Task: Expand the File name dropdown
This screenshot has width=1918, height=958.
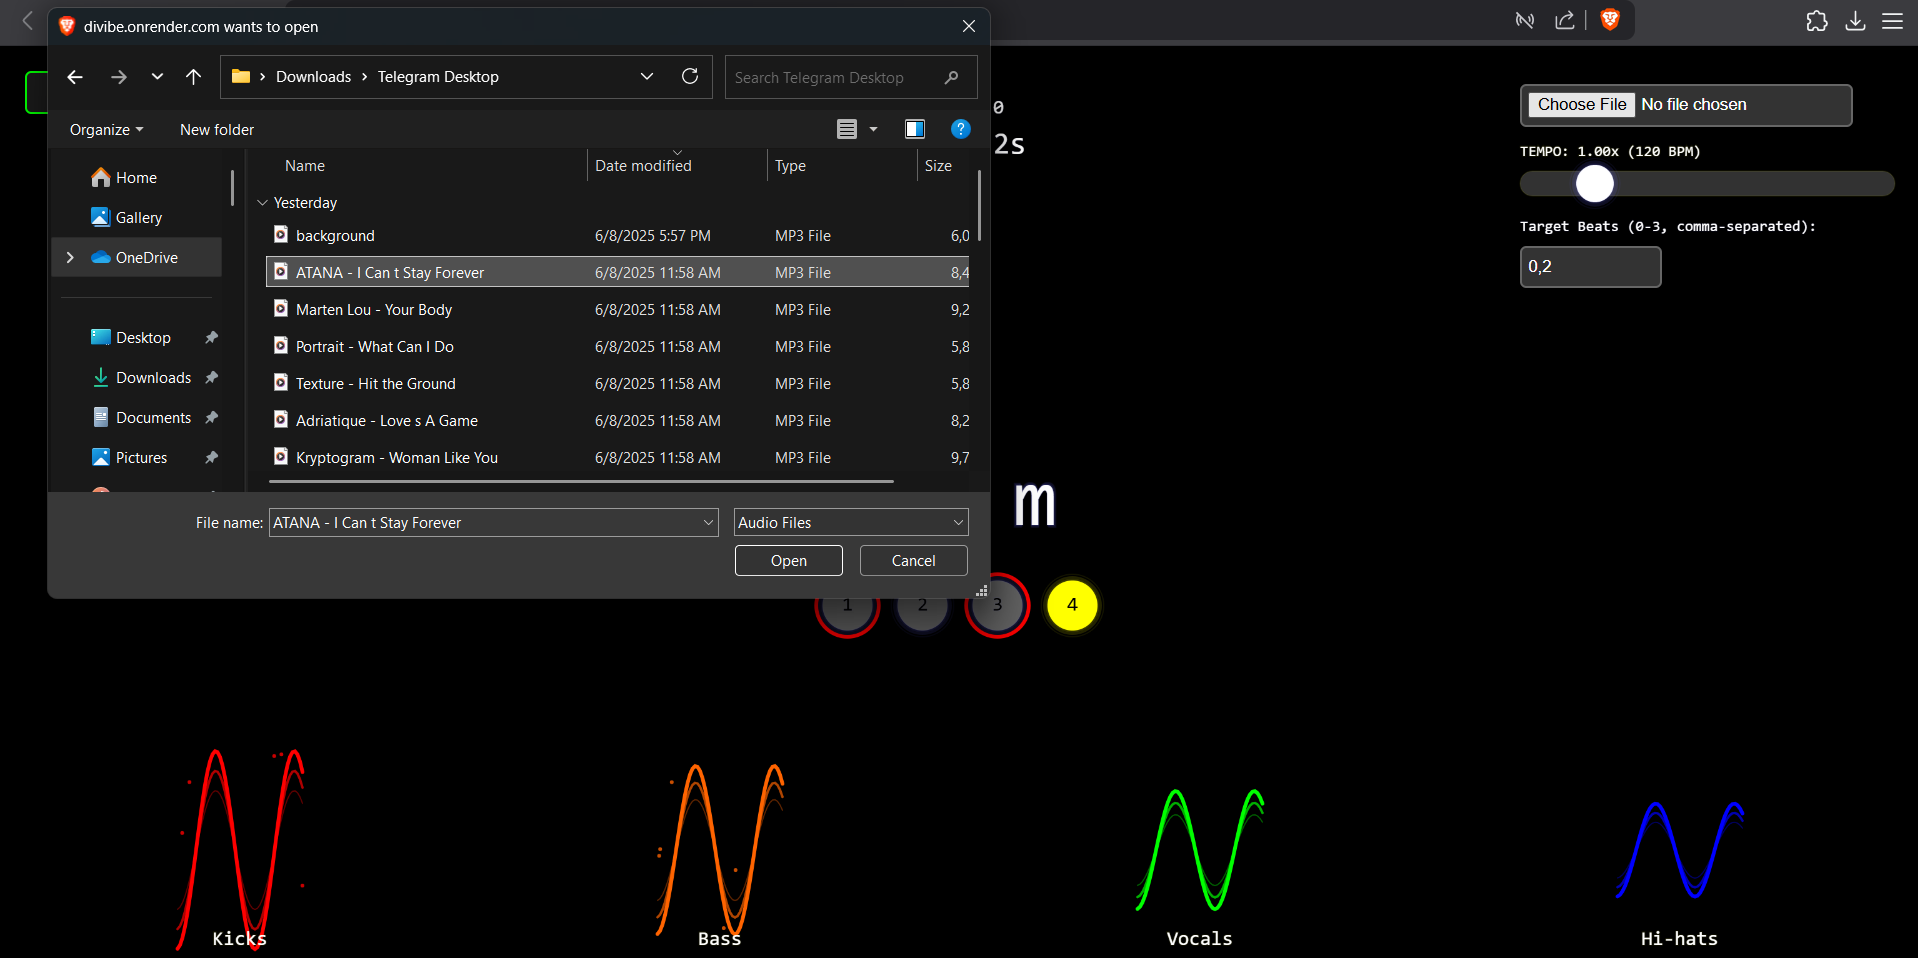Action: point(709,523)
